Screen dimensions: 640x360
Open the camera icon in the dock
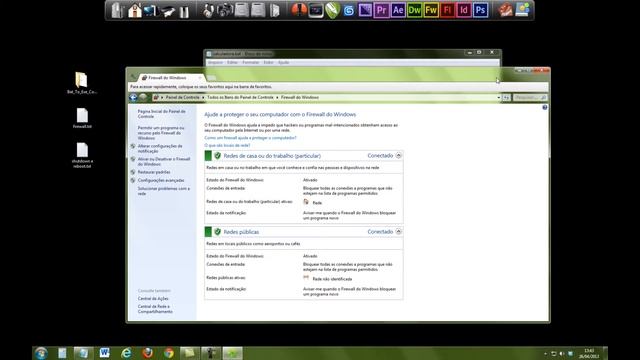pos(224,10)
